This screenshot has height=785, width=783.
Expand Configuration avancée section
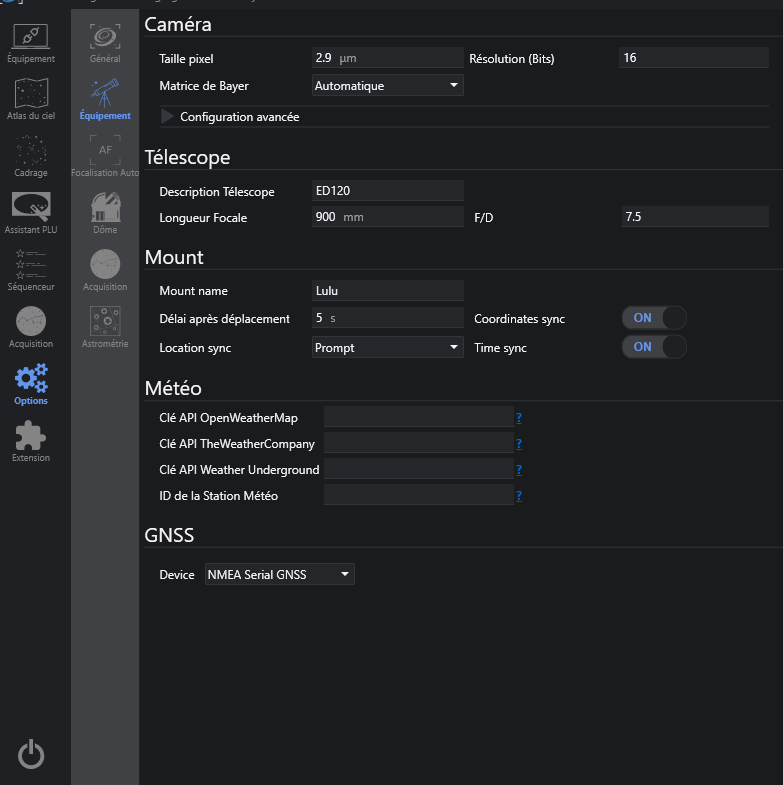(x=168, y=117)
